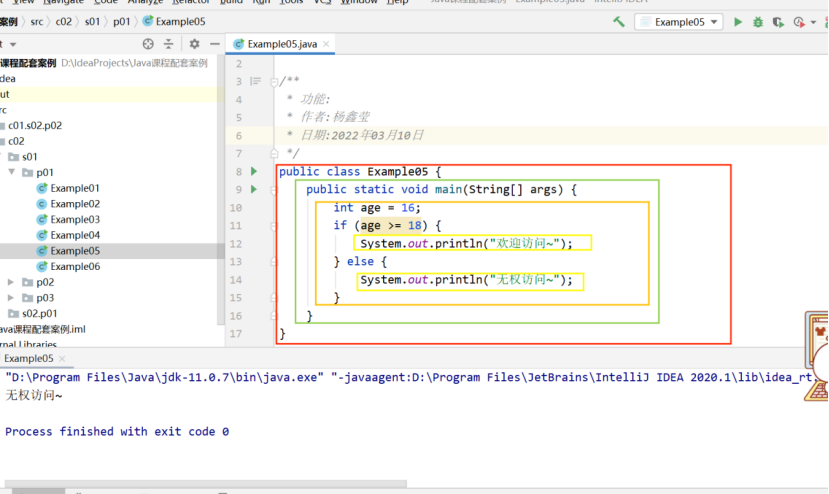Collapse the main method fold on line 9
This screenshot has height=494, width=829.
[274, 190]
